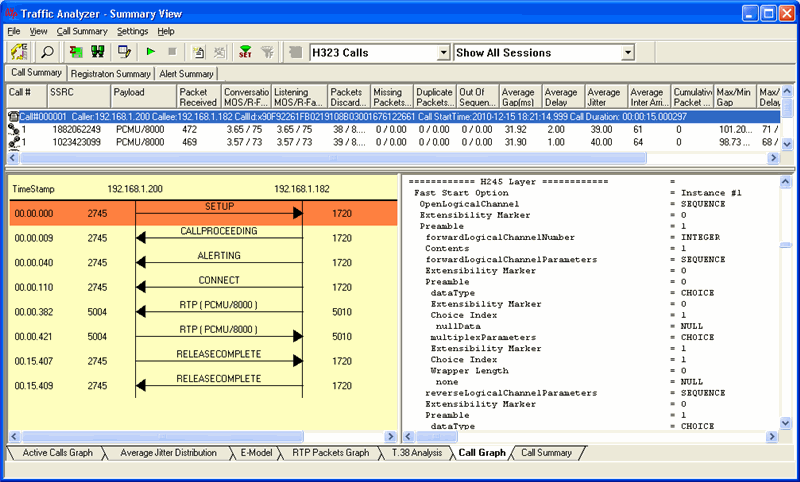The image size is (800, 482).
Task: Open the Call Summary menu
Action: pos(82,32)
